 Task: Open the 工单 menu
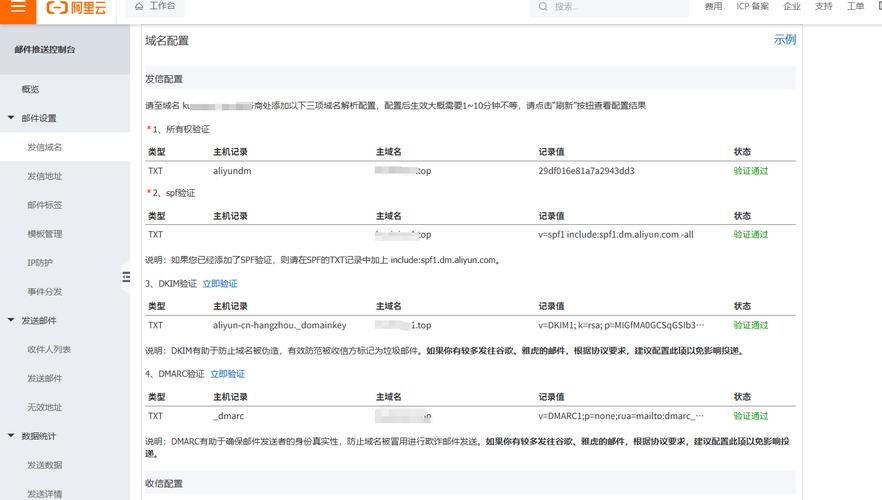coord(855,6)
